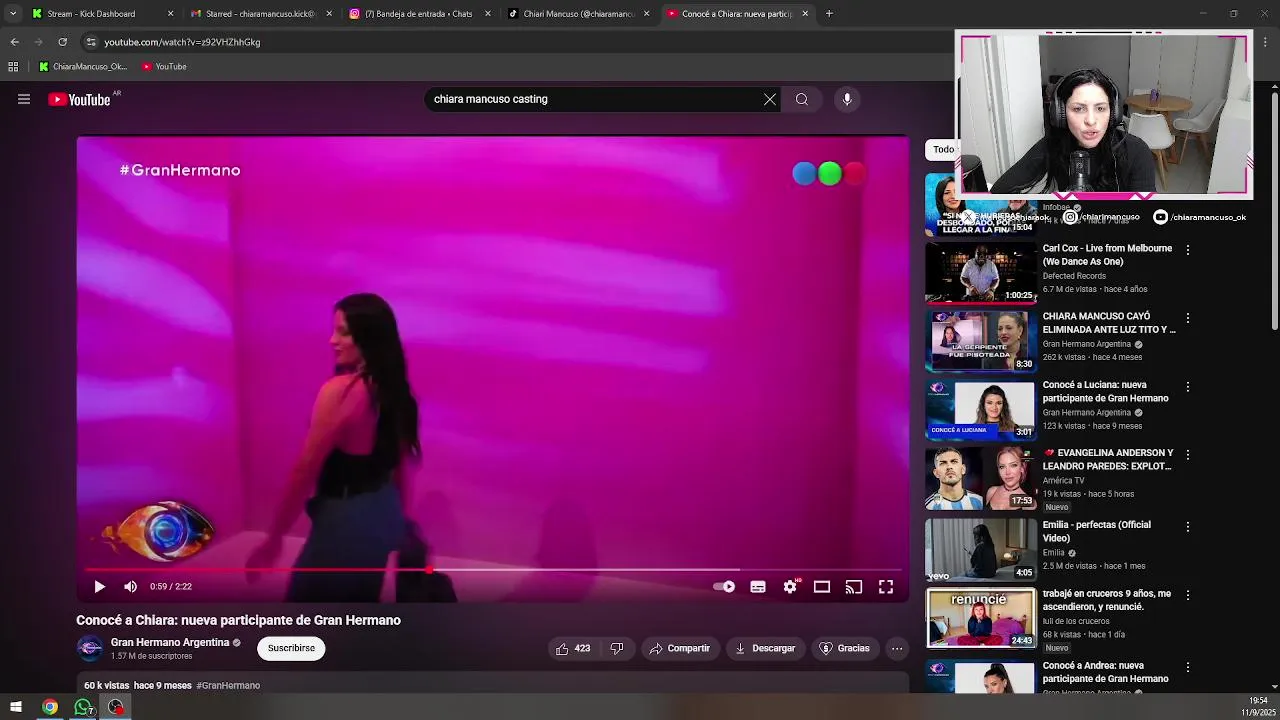Image resolution: width=1280 pixels, height=720 pixels.
Task: Open Chrome from the taskbar
Action: pyautogui.click(x=49, y=707)
